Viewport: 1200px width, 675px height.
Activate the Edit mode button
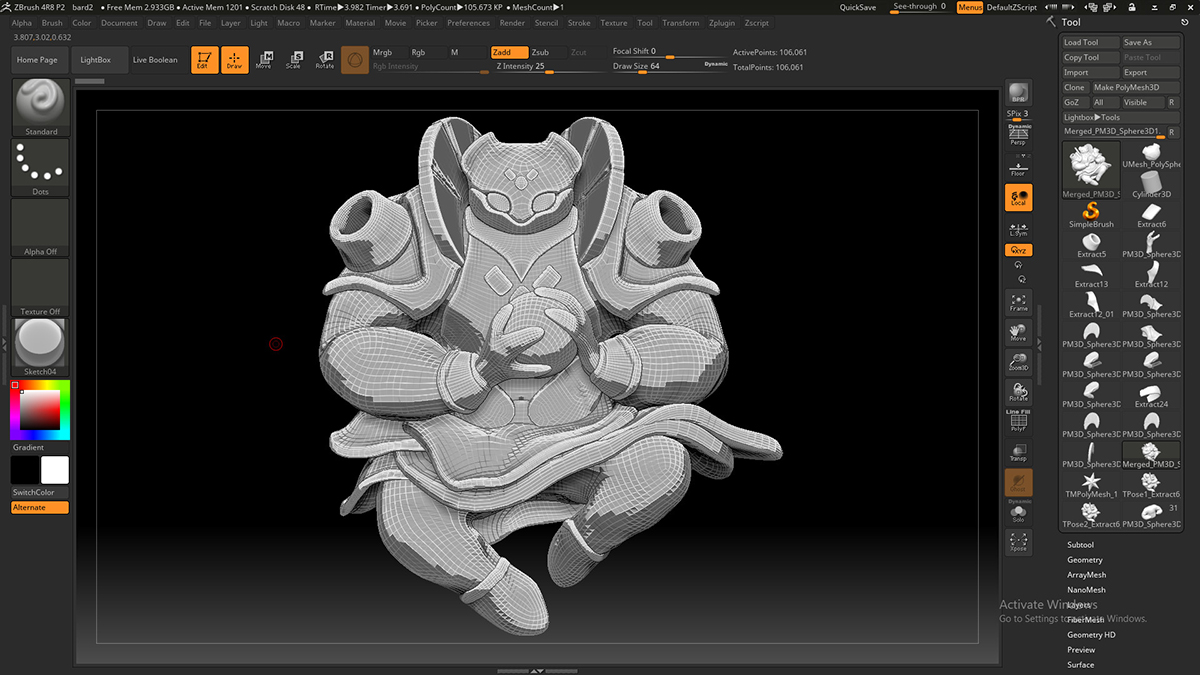pyautogui.click(x=204, y=60)
